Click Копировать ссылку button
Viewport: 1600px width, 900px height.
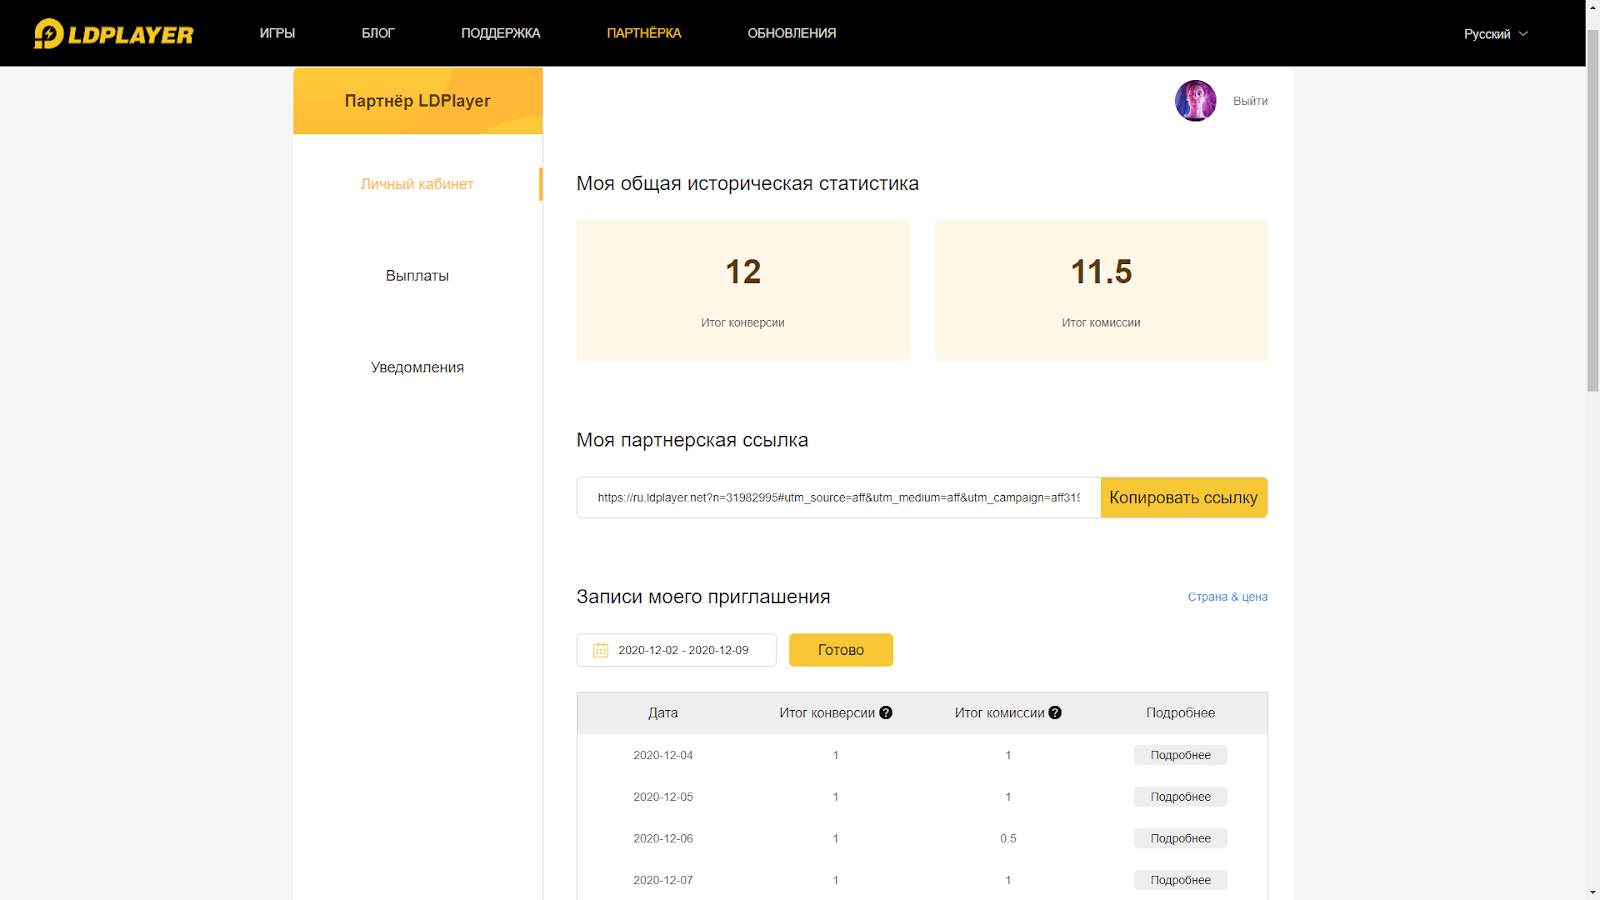coord(1184,498)
